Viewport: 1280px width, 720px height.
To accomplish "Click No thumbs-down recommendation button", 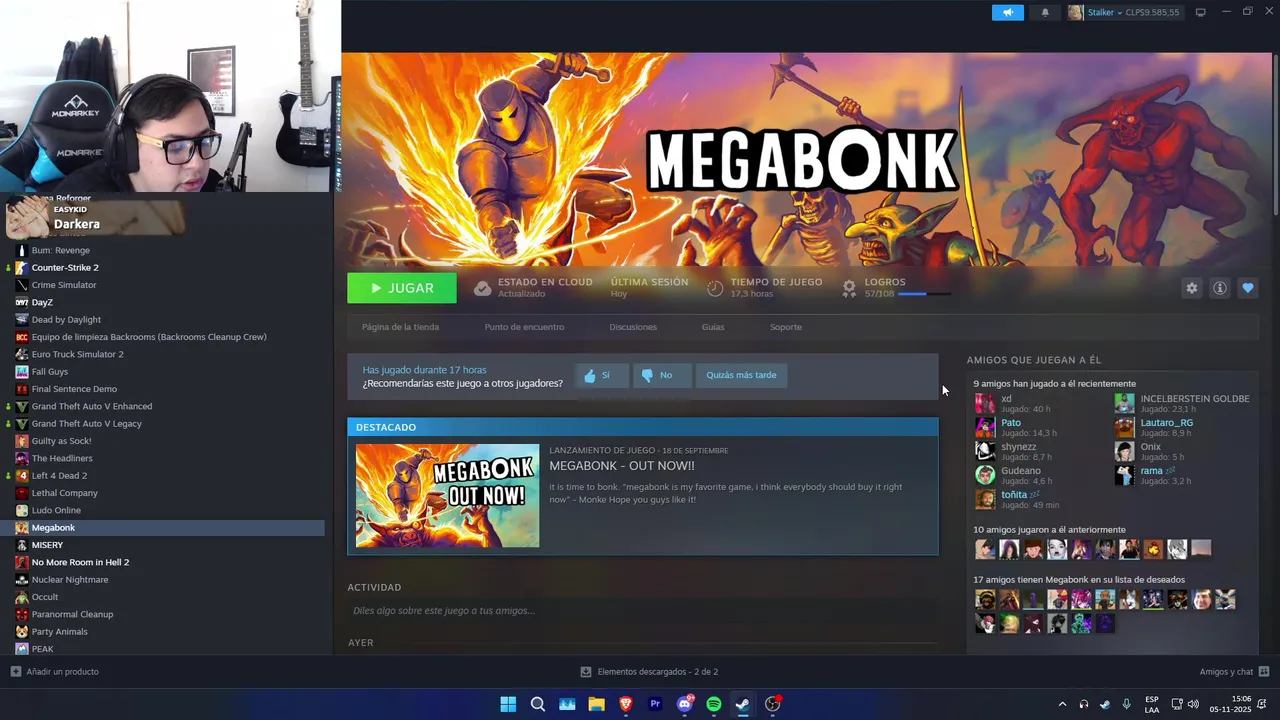I will [x=661, y=375].
